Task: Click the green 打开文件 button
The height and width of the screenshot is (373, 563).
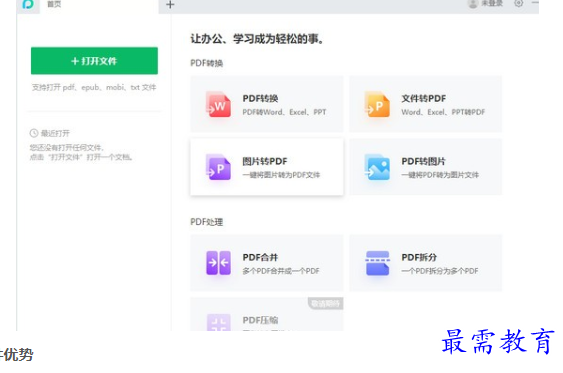Action: 94,61
